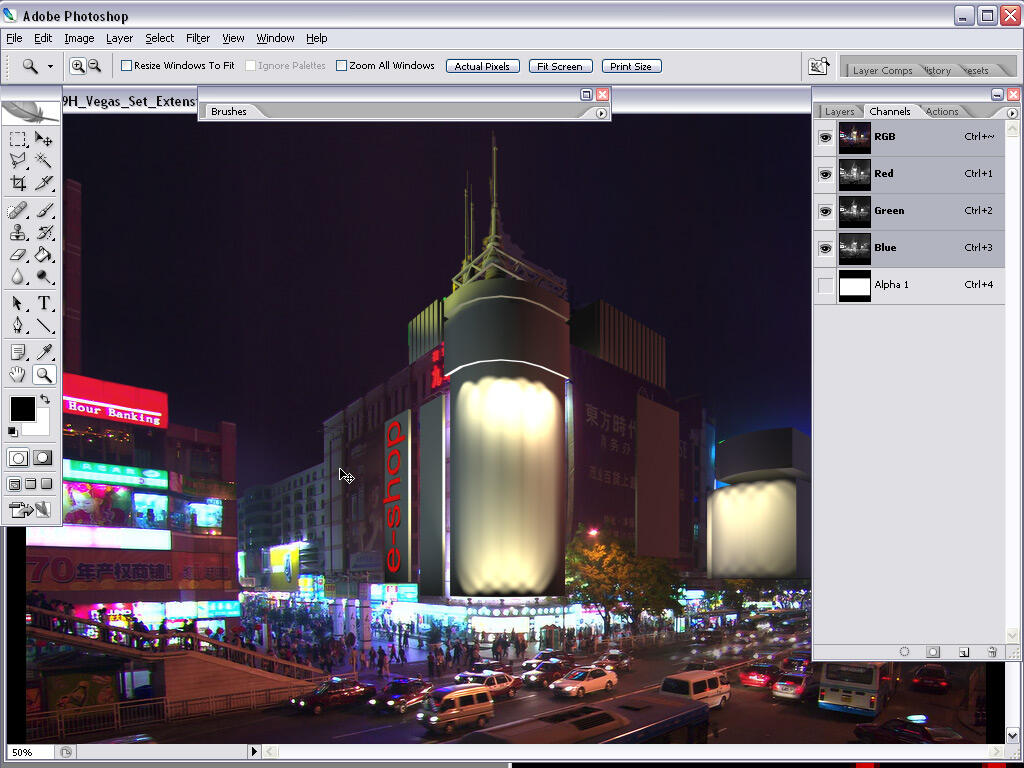The width and height of the screenshot is (1024, 768).
Task: Open the Filter menu
Action: (x=197, y=38)
